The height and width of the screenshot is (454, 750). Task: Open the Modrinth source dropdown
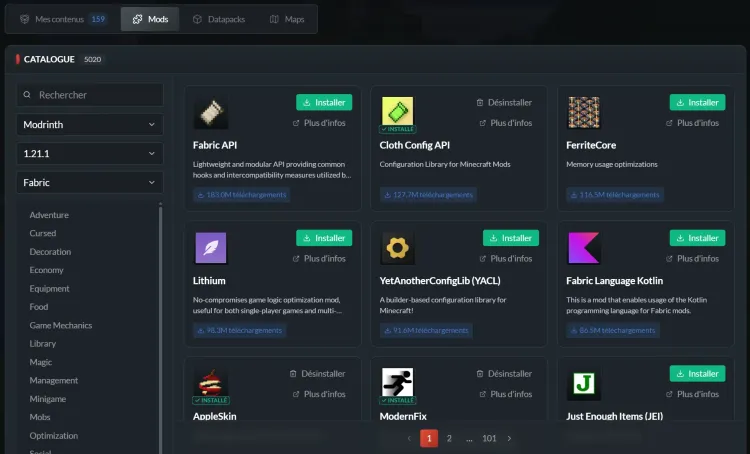pyautogui.click(x=90, y=124)
